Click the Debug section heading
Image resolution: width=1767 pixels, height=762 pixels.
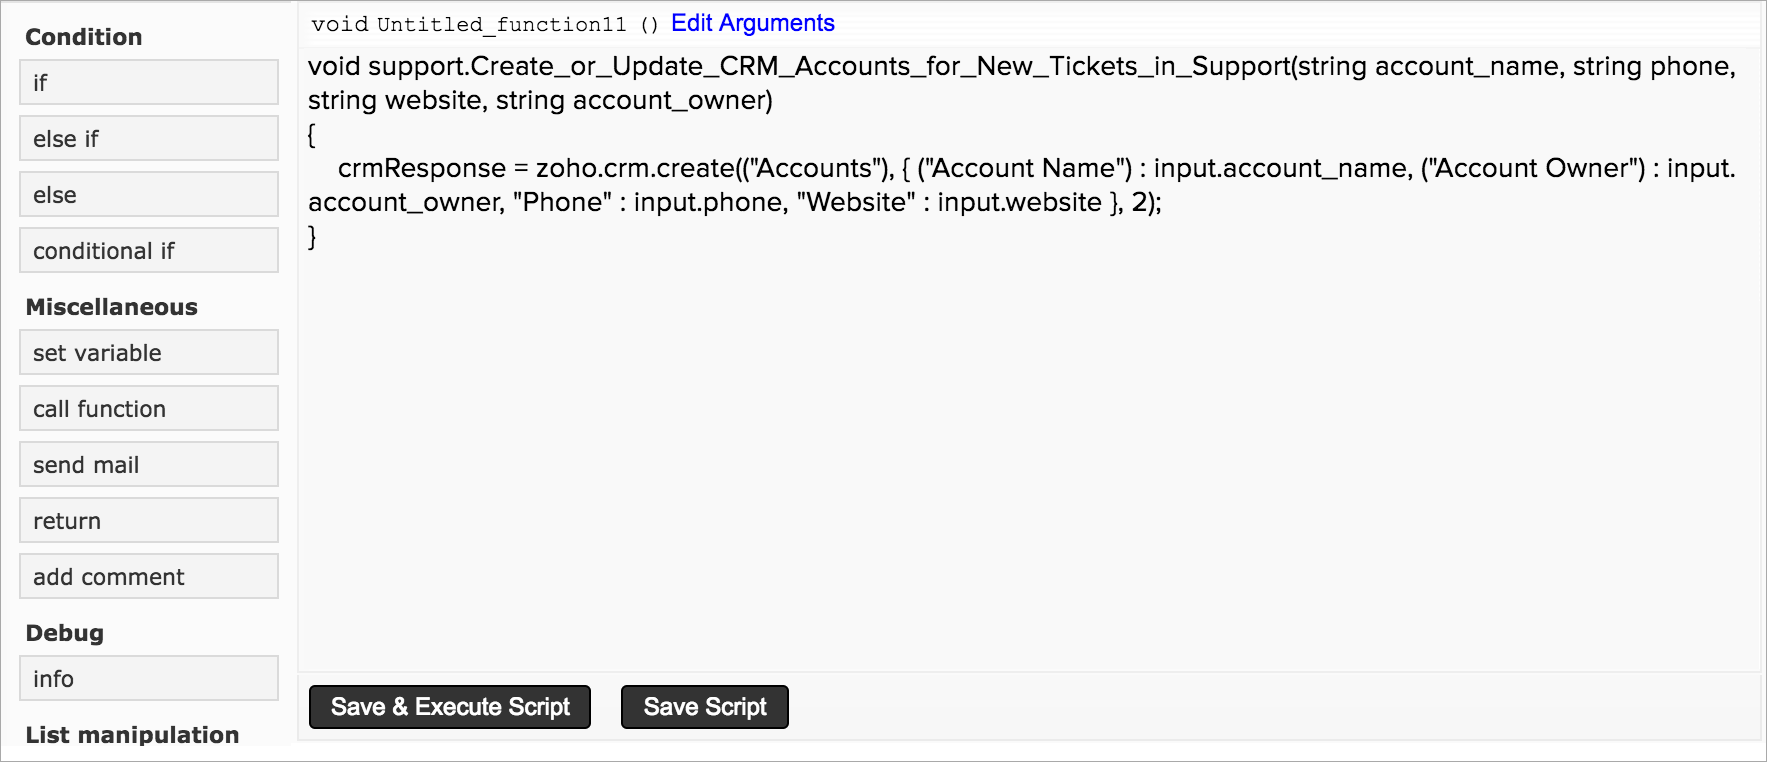(64, 633)
